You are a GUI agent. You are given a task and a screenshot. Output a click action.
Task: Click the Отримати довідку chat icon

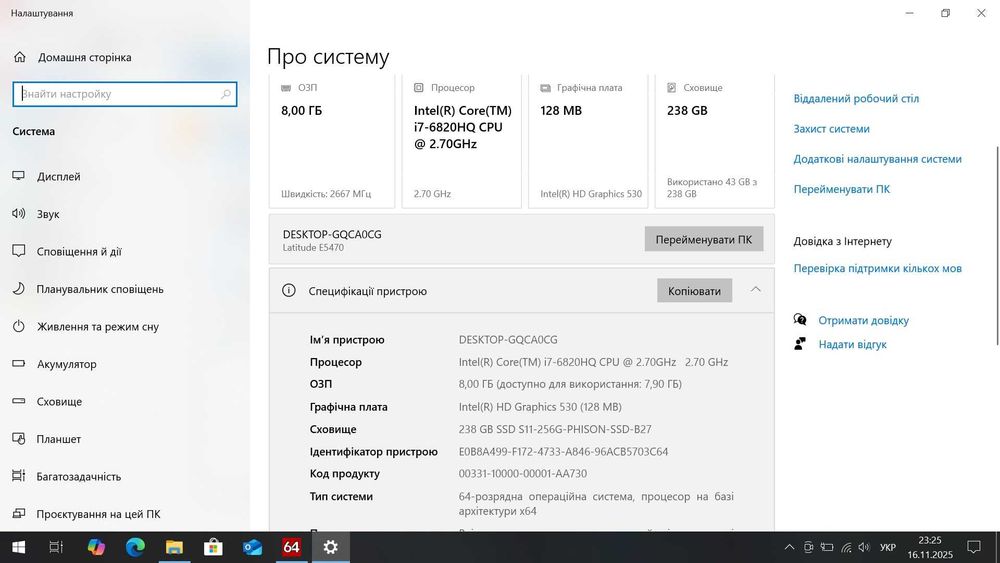[x=800, y=320]
